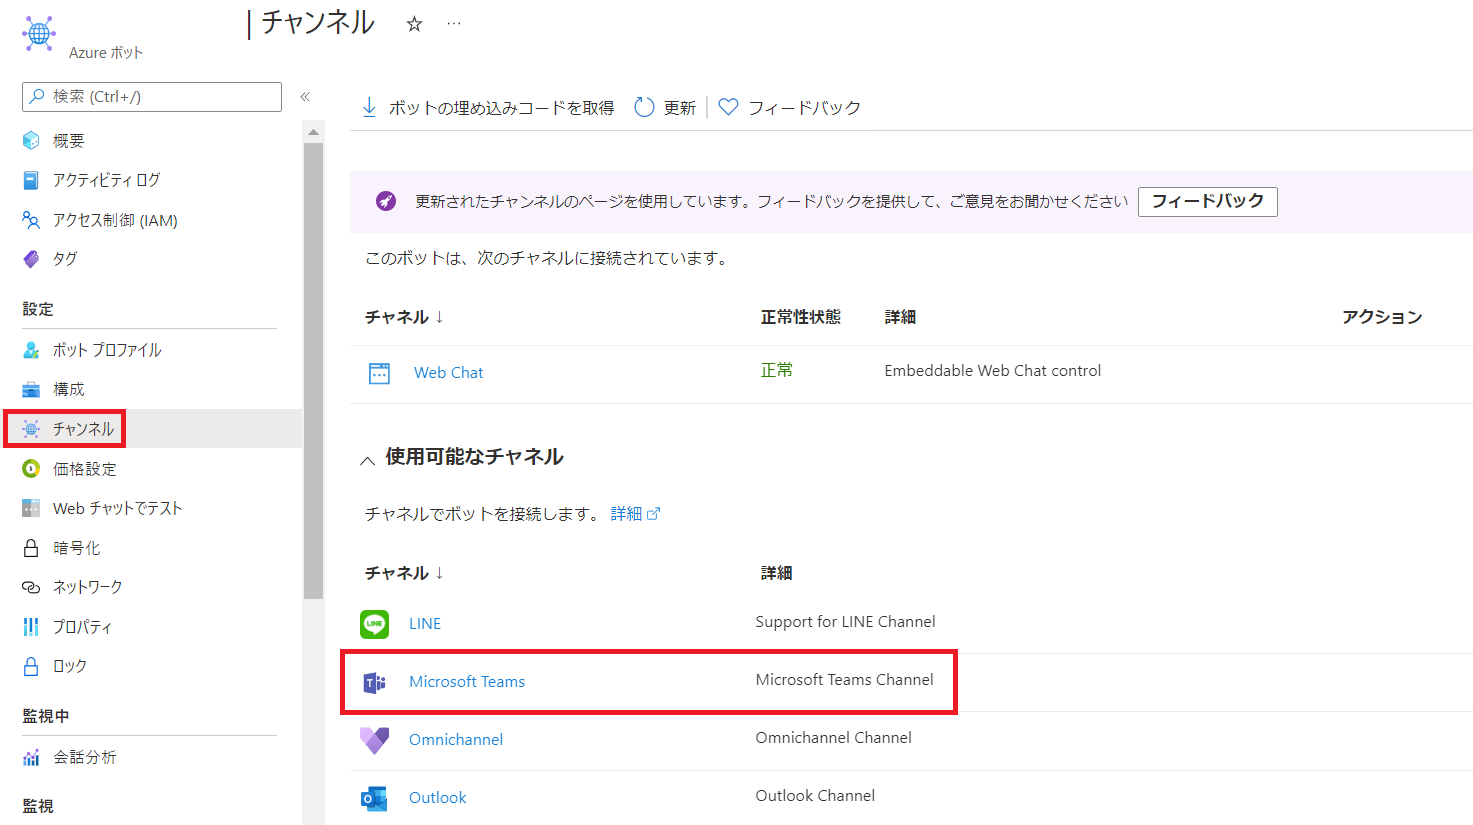Click the Web Chat channel icon

click(380, 373)
